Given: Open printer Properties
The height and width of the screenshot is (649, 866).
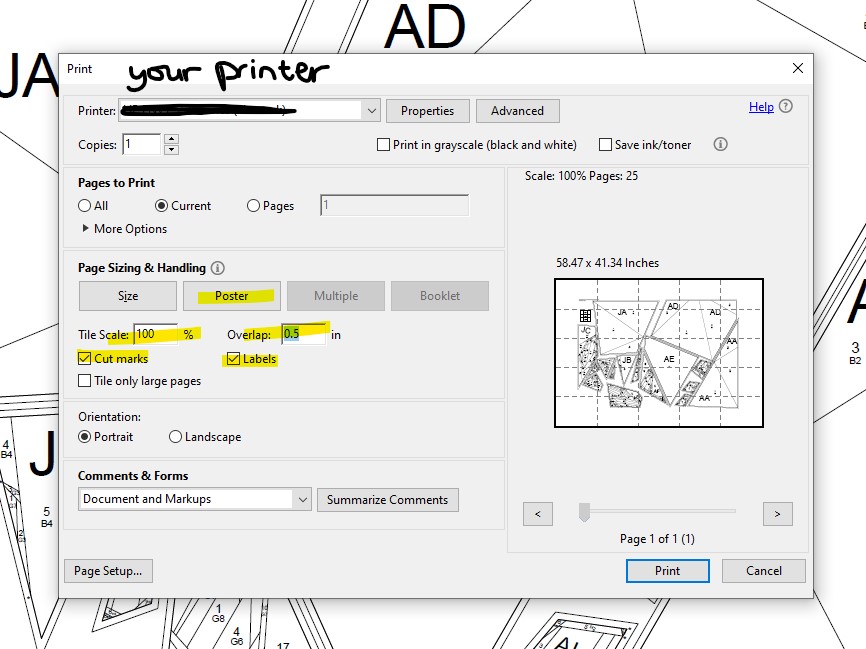Looking at the screenshot, I should coord(427,110).
